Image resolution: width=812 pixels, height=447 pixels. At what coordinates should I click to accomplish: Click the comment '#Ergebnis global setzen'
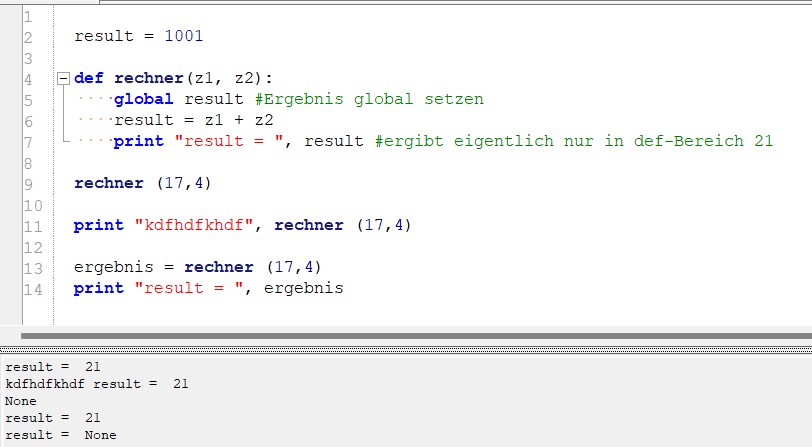(x=370, y=99)
